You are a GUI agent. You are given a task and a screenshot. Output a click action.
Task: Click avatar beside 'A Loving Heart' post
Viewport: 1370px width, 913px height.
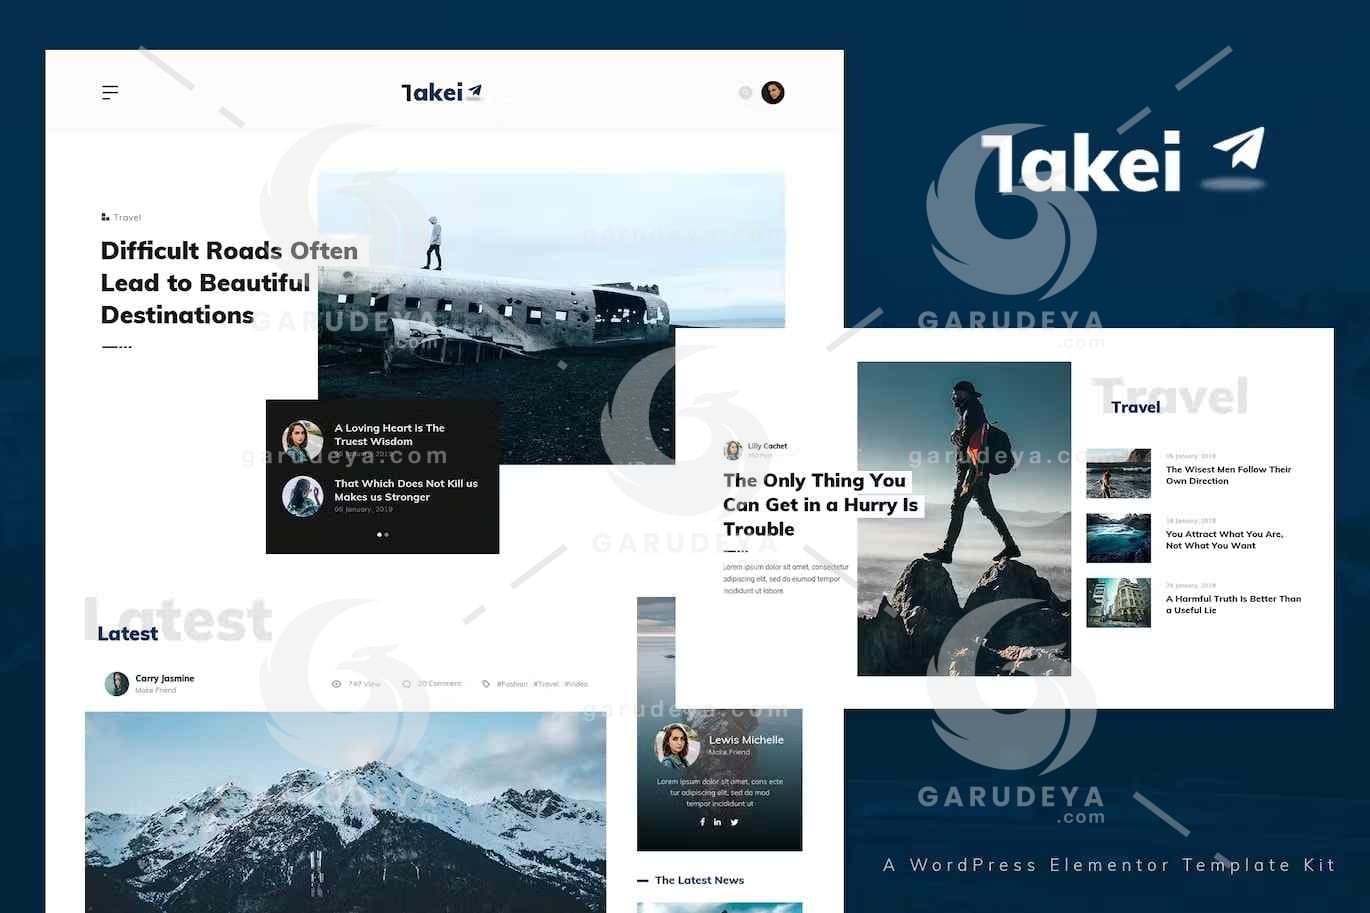point(302,440)
